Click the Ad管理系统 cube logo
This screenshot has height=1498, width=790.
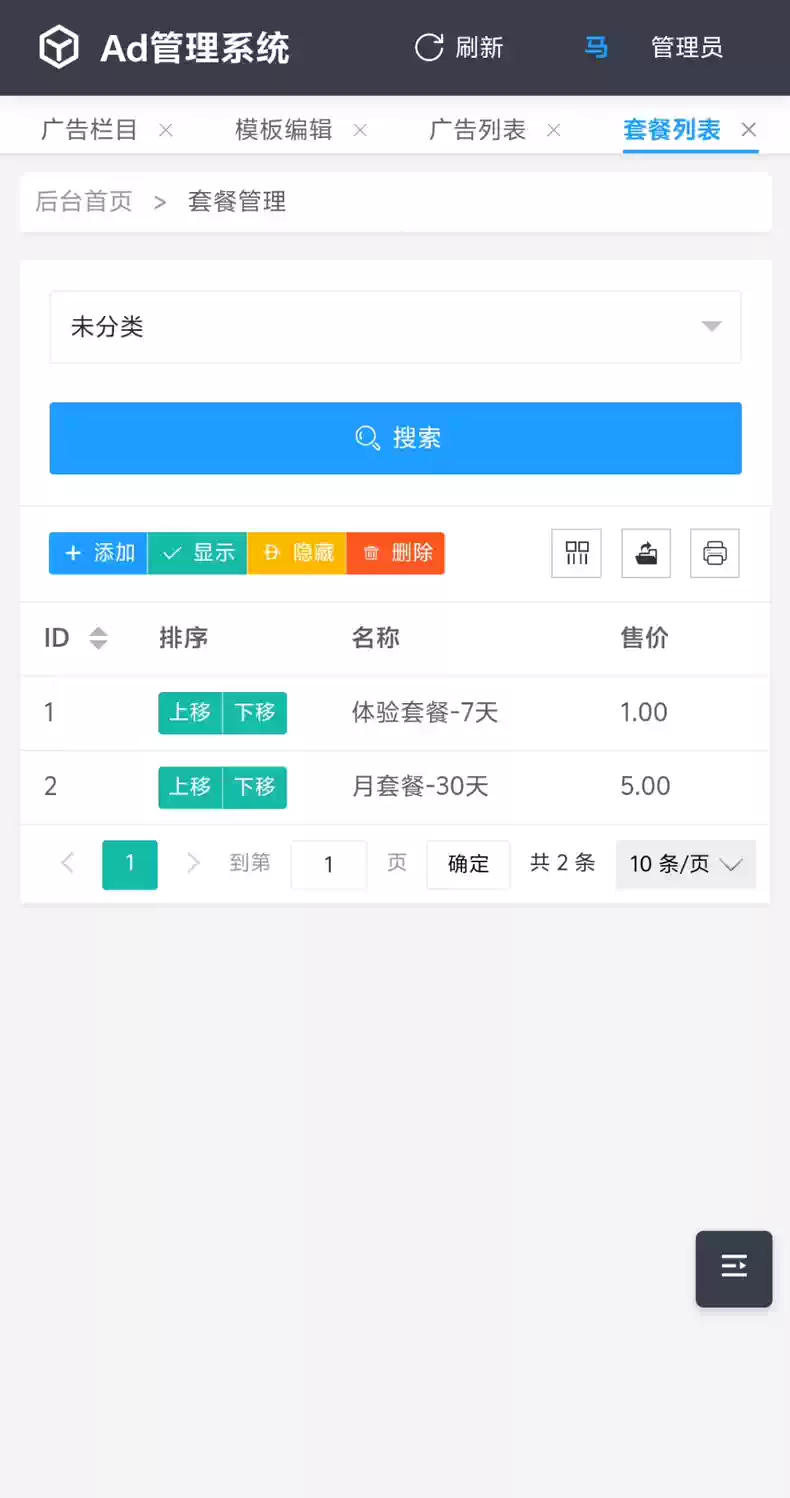[x=59, y=47]
